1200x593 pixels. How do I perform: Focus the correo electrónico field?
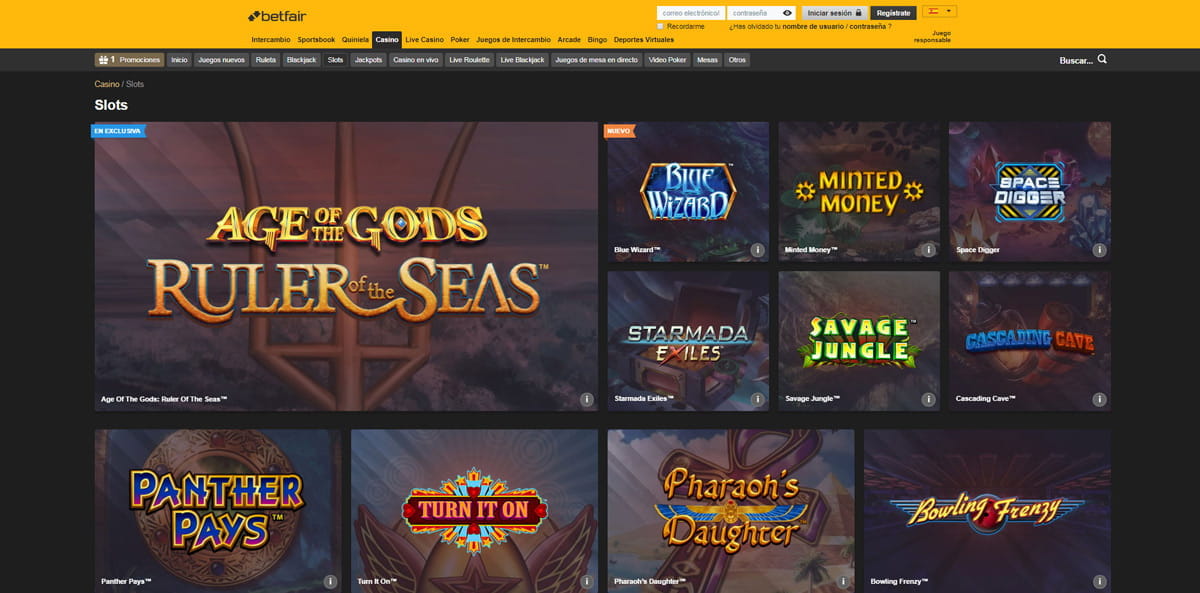click(x=691, y=13)
